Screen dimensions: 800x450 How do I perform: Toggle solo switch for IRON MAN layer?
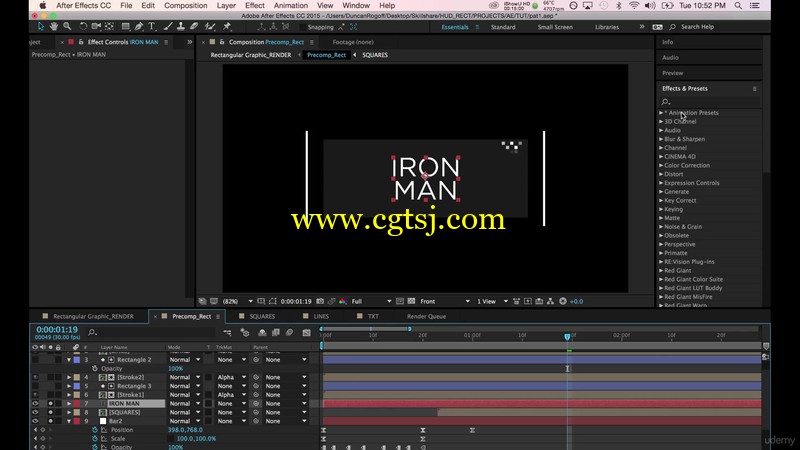[x=51, y=404]
